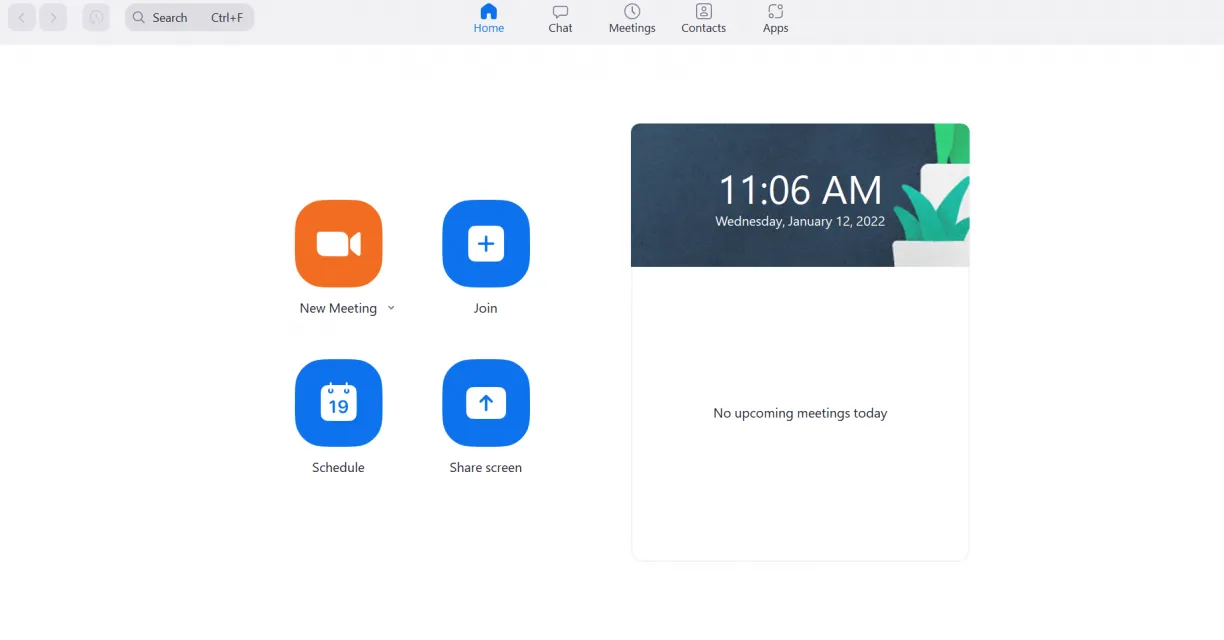Switch to the Meetings tab label
Viewport: 1224px width, 640px height.
point(632,28)
